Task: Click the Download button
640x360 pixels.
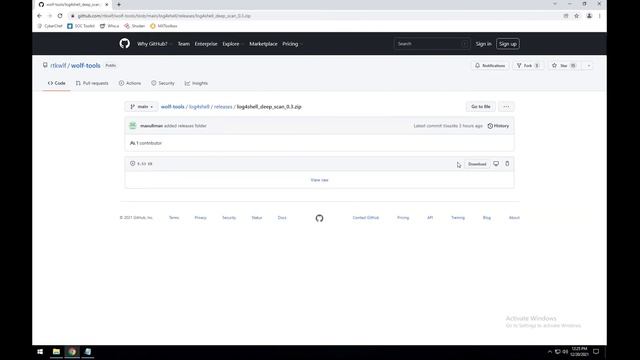Action: [x=477, y=164]
